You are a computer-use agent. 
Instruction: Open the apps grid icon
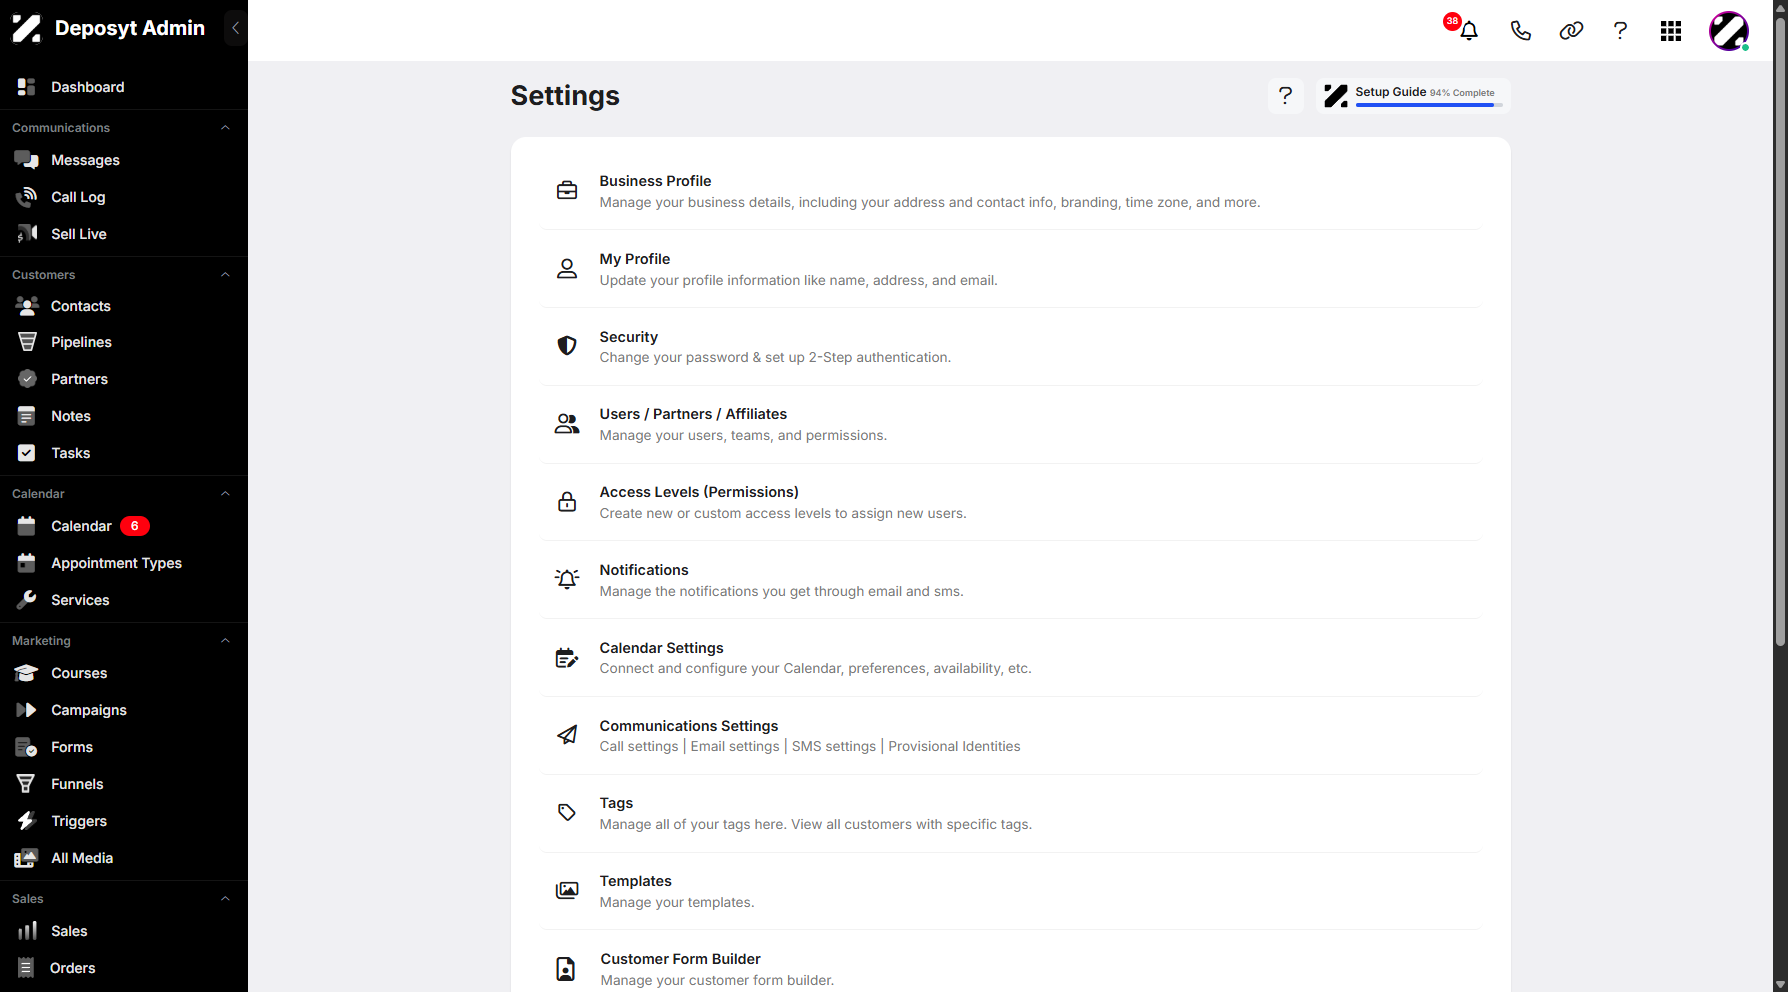(1671, 31)
